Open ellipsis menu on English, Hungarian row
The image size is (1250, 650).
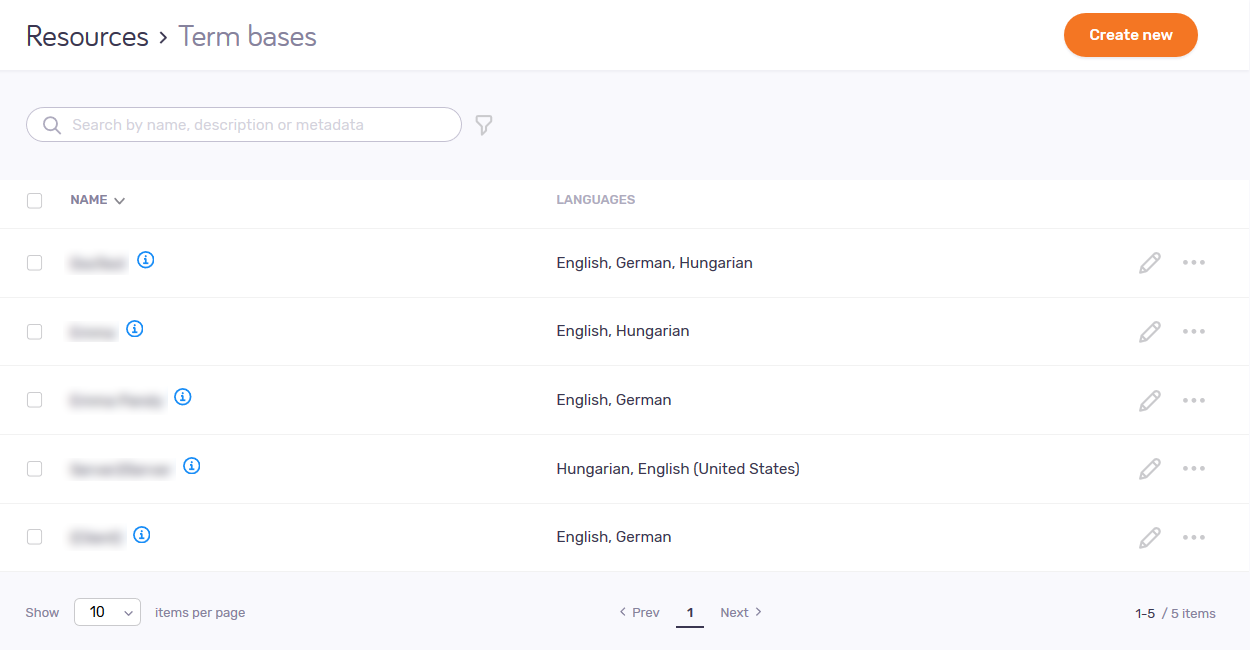click(1194, 331)
